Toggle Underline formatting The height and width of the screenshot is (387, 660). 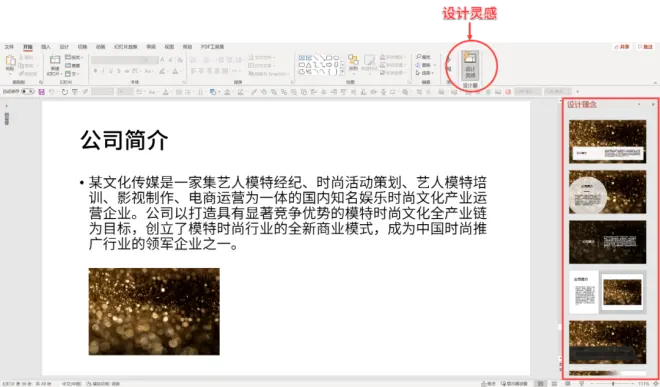pos(111,71)
